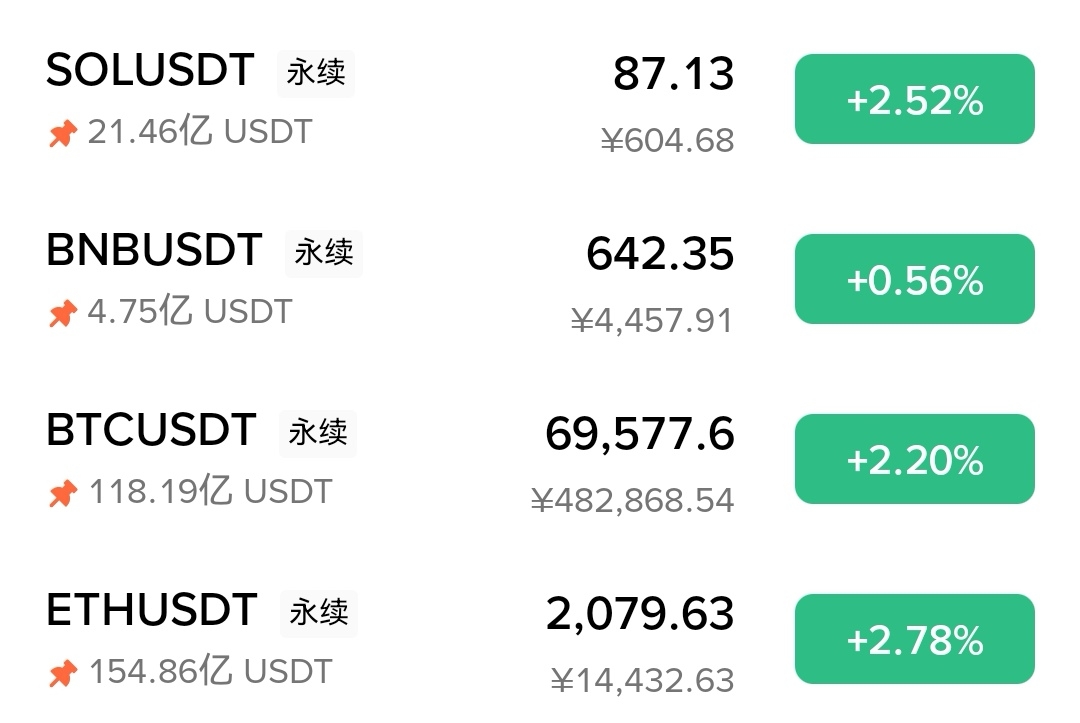This screenshot has height=723, width=1080.
Task: Select the BTCUSDT price 69,577.6
Action: [640, 434]
